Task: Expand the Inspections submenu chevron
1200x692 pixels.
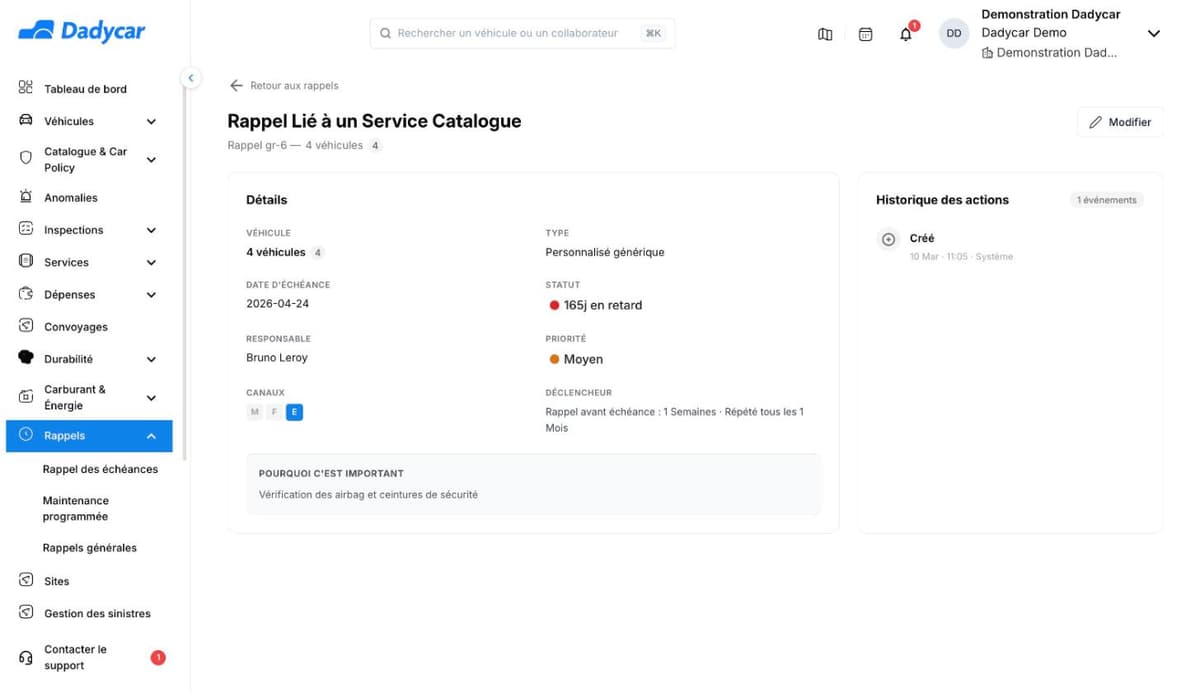Action: [x=151, y=230]
